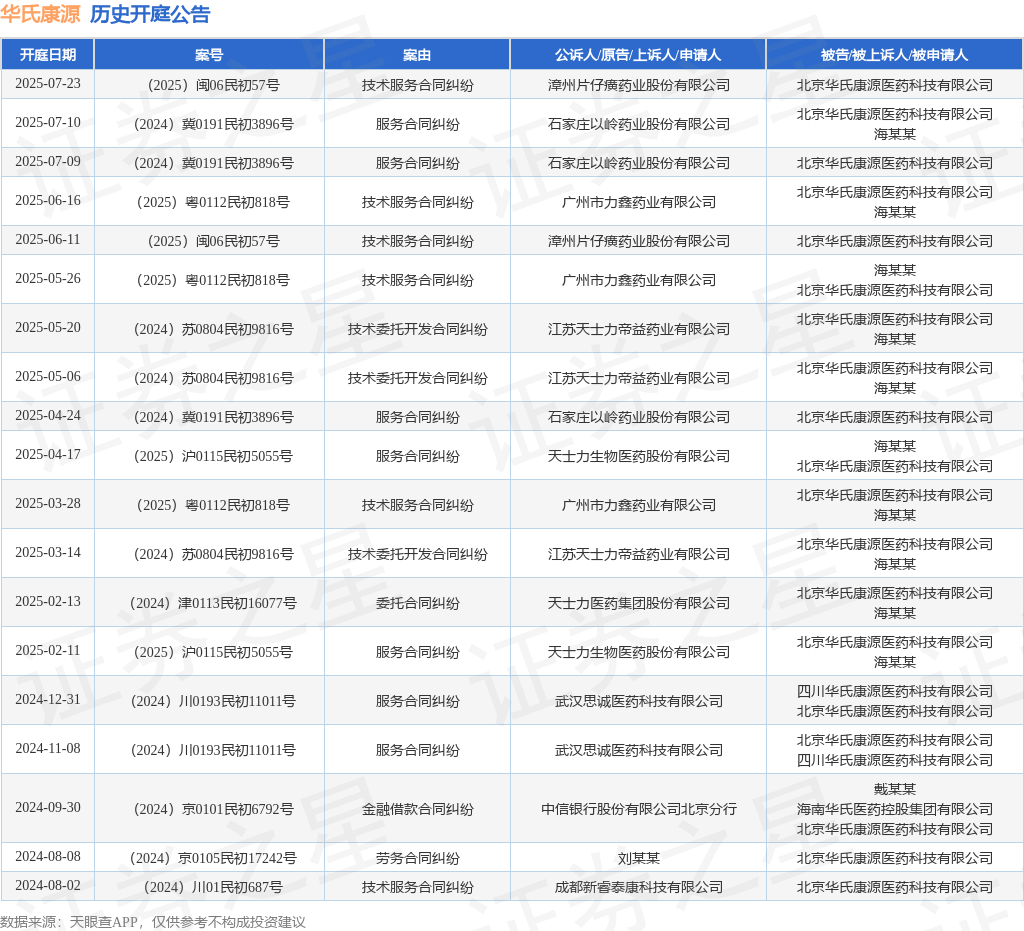This screenshot has width=1024, height=931.
Task: Click case number in the 2024-12-31 row
Action: click(213, 701)
